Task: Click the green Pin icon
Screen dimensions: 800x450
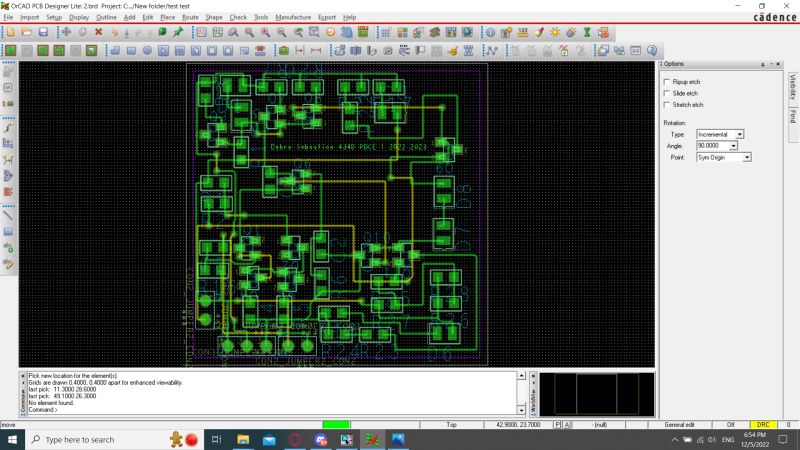Action: click(x=178, y=33)
